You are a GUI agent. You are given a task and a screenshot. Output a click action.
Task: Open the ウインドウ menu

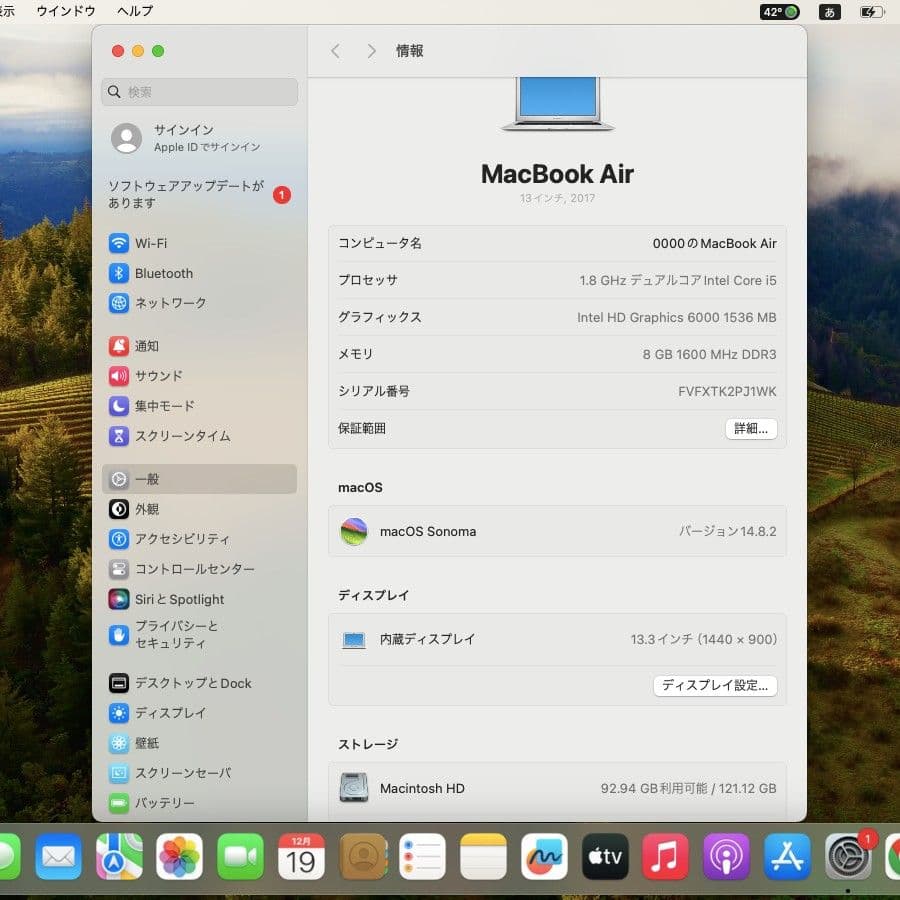pos(65,11)
